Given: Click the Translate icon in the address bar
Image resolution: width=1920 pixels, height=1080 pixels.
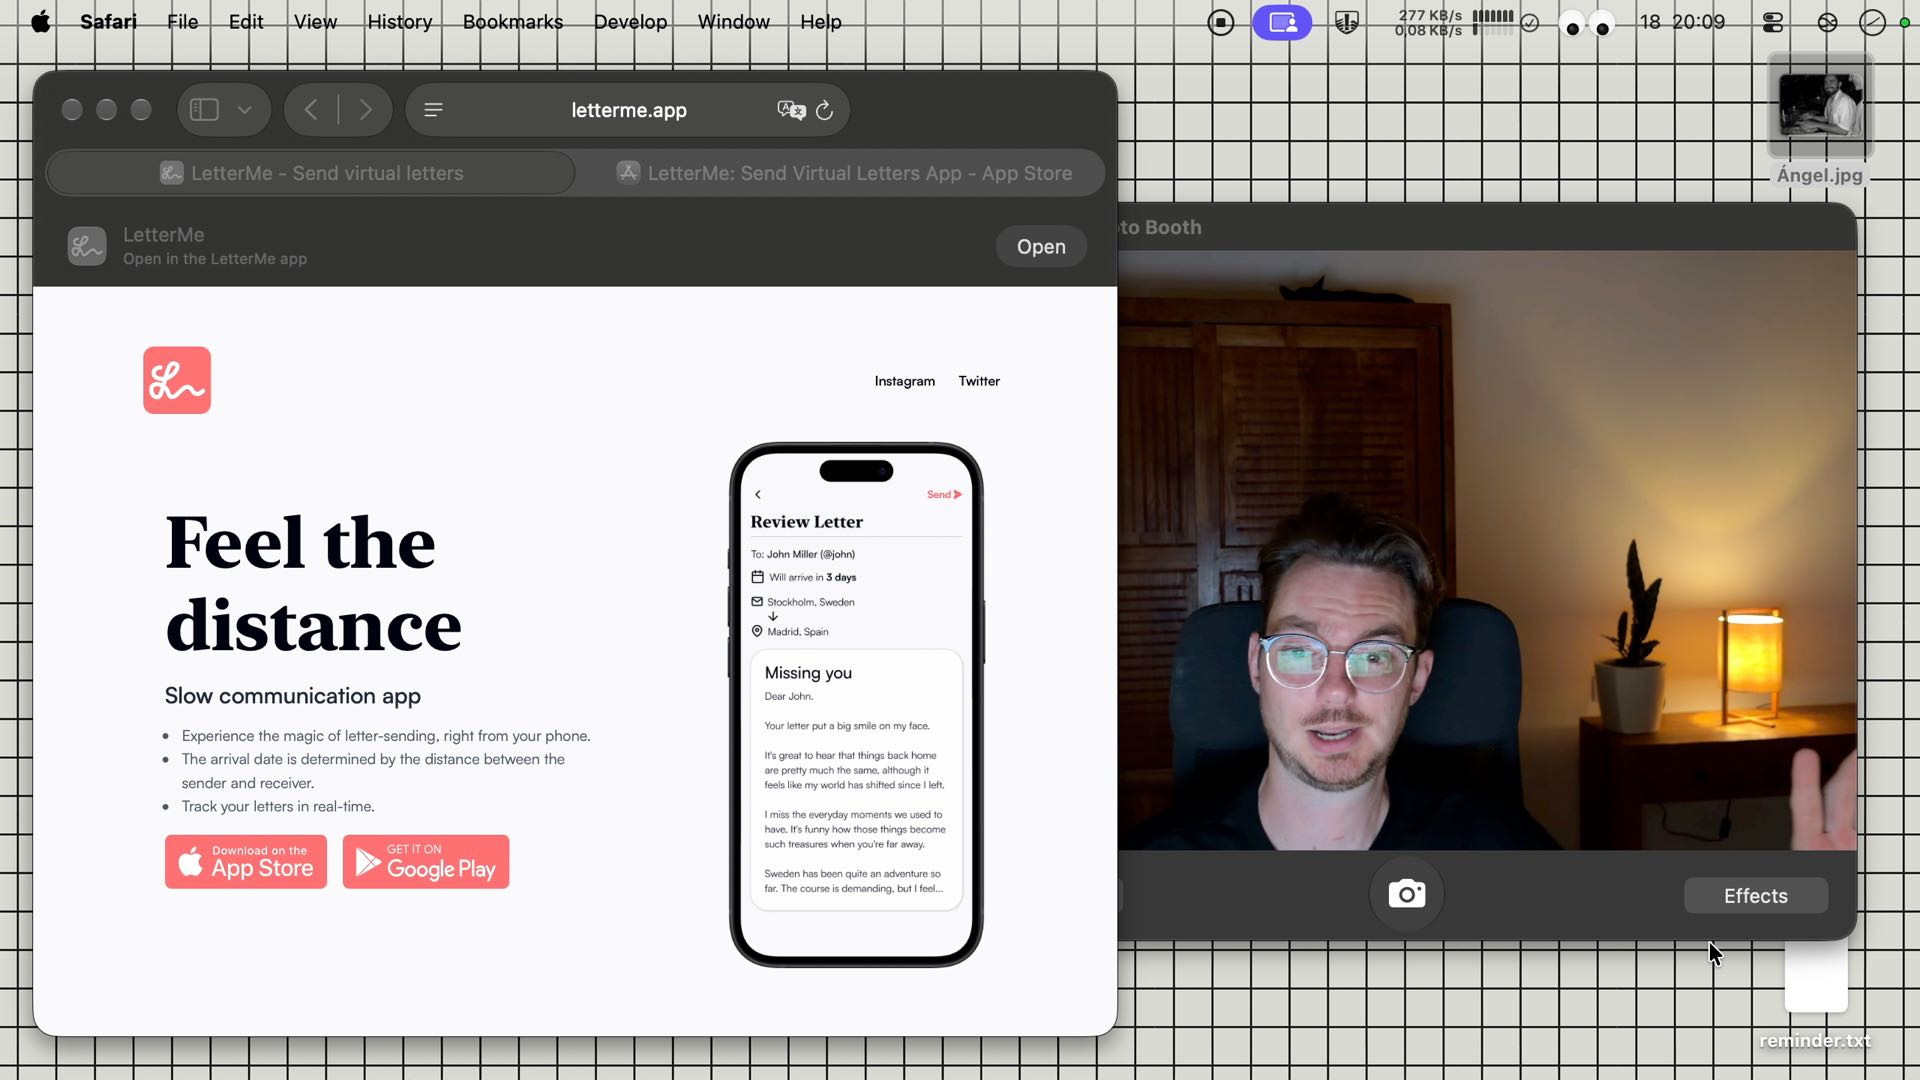Looking at the screenshot, I should point(791,110).
